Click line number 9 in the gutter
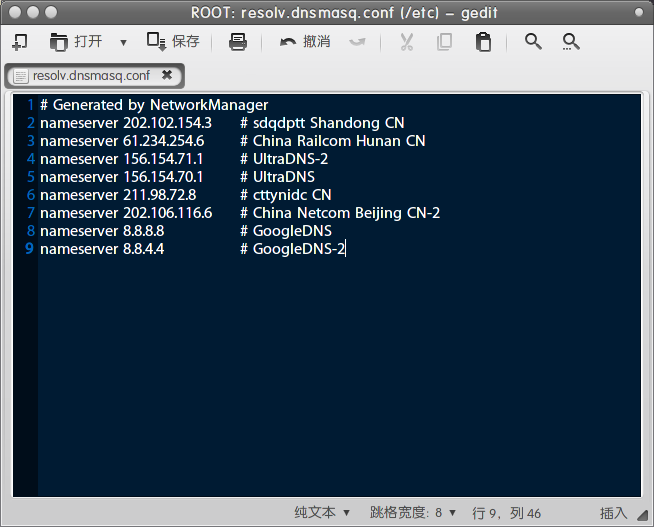Image resolution: width=654 pixels, height=527 pixels. [x=29, y=249]
